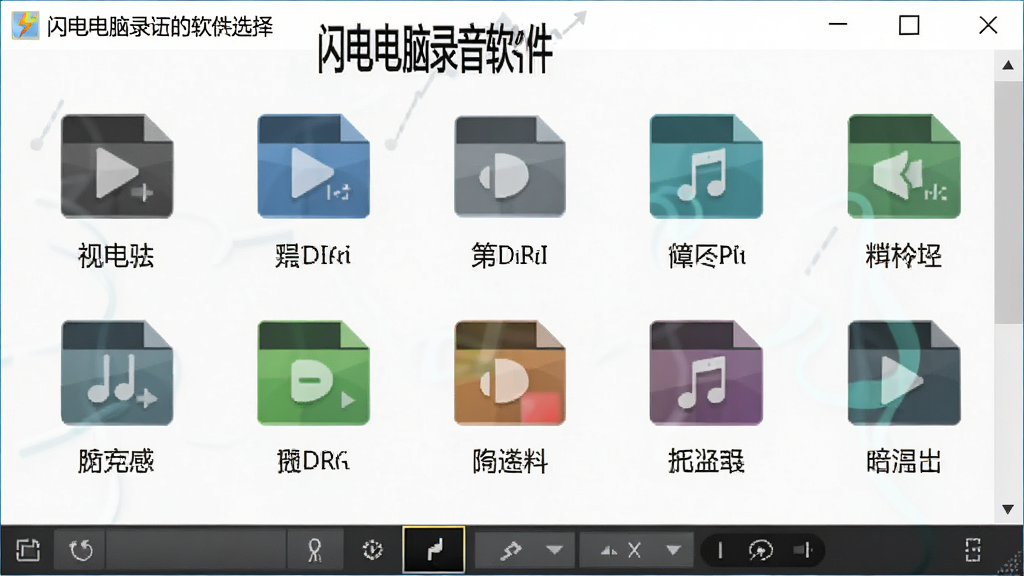
Task: Click the undo circular arrow toolbar button
Action: [x=81, y=550]
